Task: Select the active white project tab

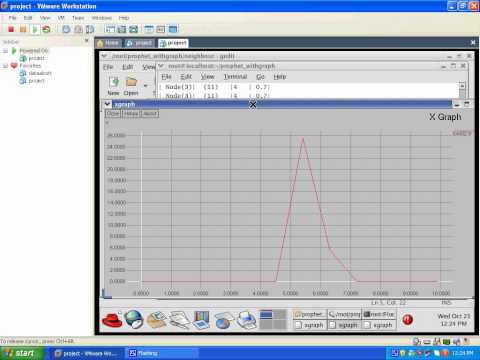Action: coord(173,43)
